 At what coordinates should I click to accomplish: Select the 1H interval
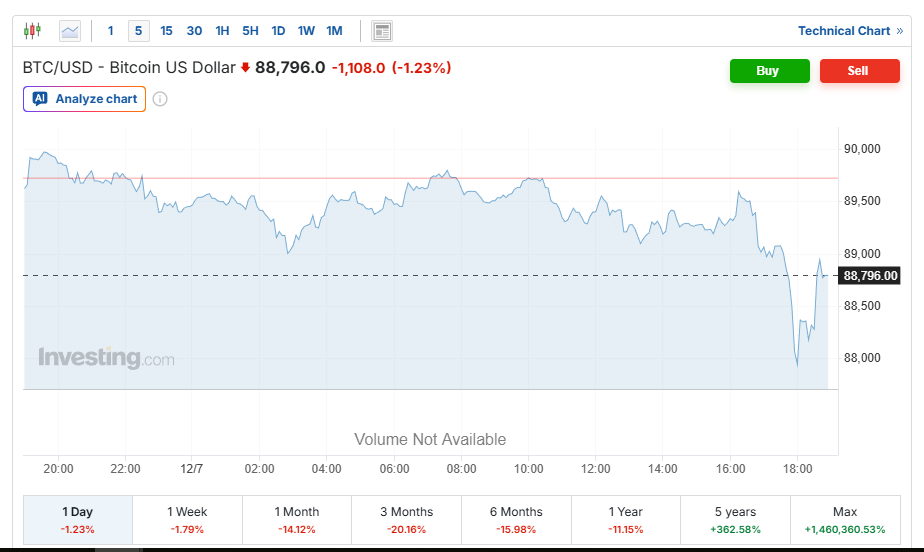click(222, 31)
